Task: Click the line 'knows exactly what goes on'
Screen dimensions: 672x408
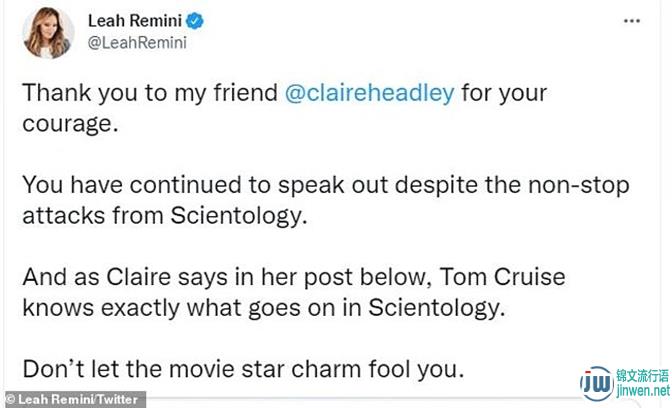Action: coord(264,308)
